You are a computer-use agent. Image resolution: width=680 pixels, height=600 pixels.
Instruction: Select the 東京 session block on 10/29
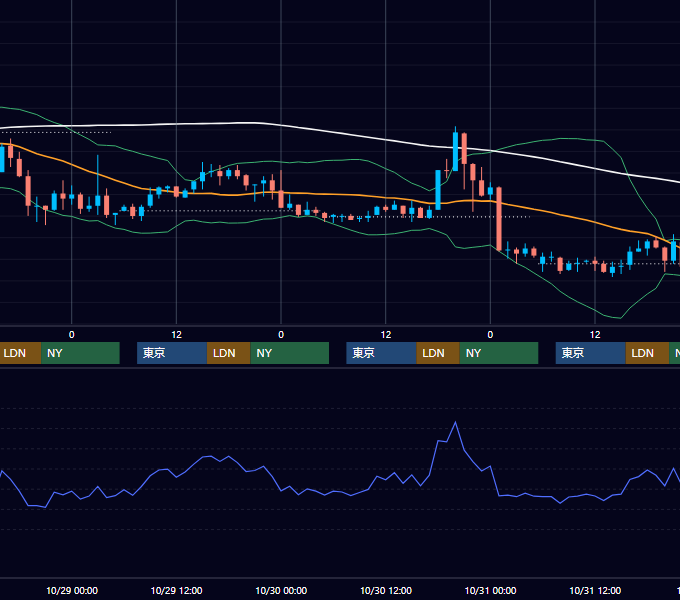172,353
